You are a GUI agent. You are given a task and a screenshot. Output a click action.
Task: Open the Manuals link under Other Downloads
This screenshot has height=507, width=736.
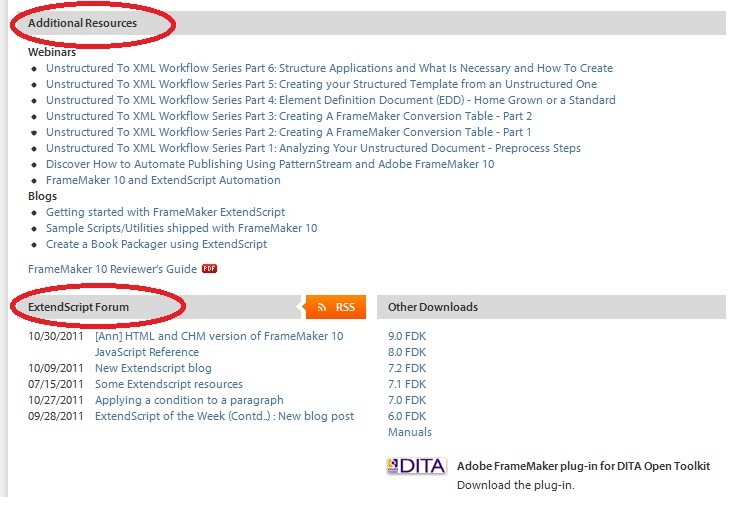click(410, 432)
